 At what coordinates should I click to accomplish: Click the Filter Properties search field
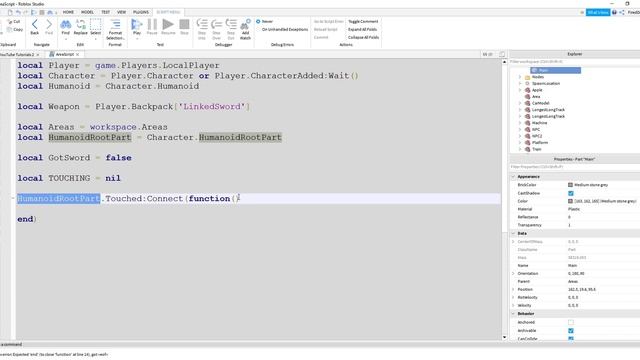point(575,167)
